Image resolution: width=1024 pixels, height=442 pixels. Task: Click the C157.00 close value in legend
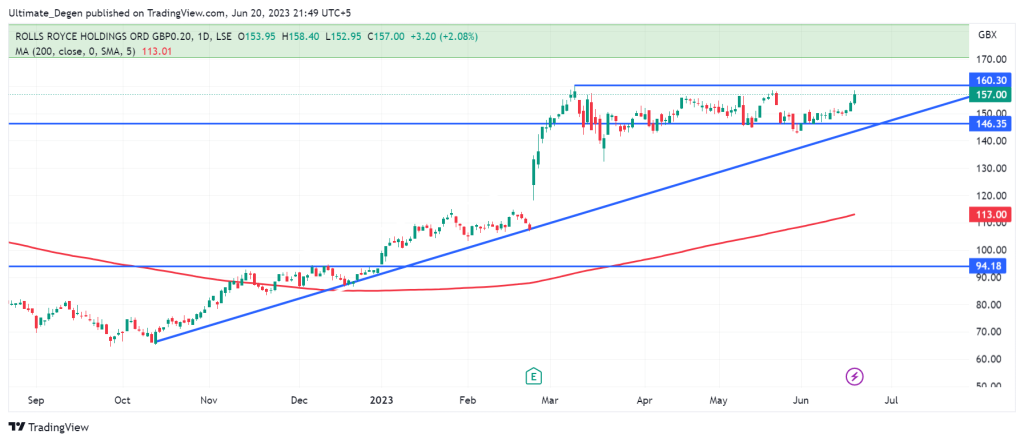coord(386,37)
